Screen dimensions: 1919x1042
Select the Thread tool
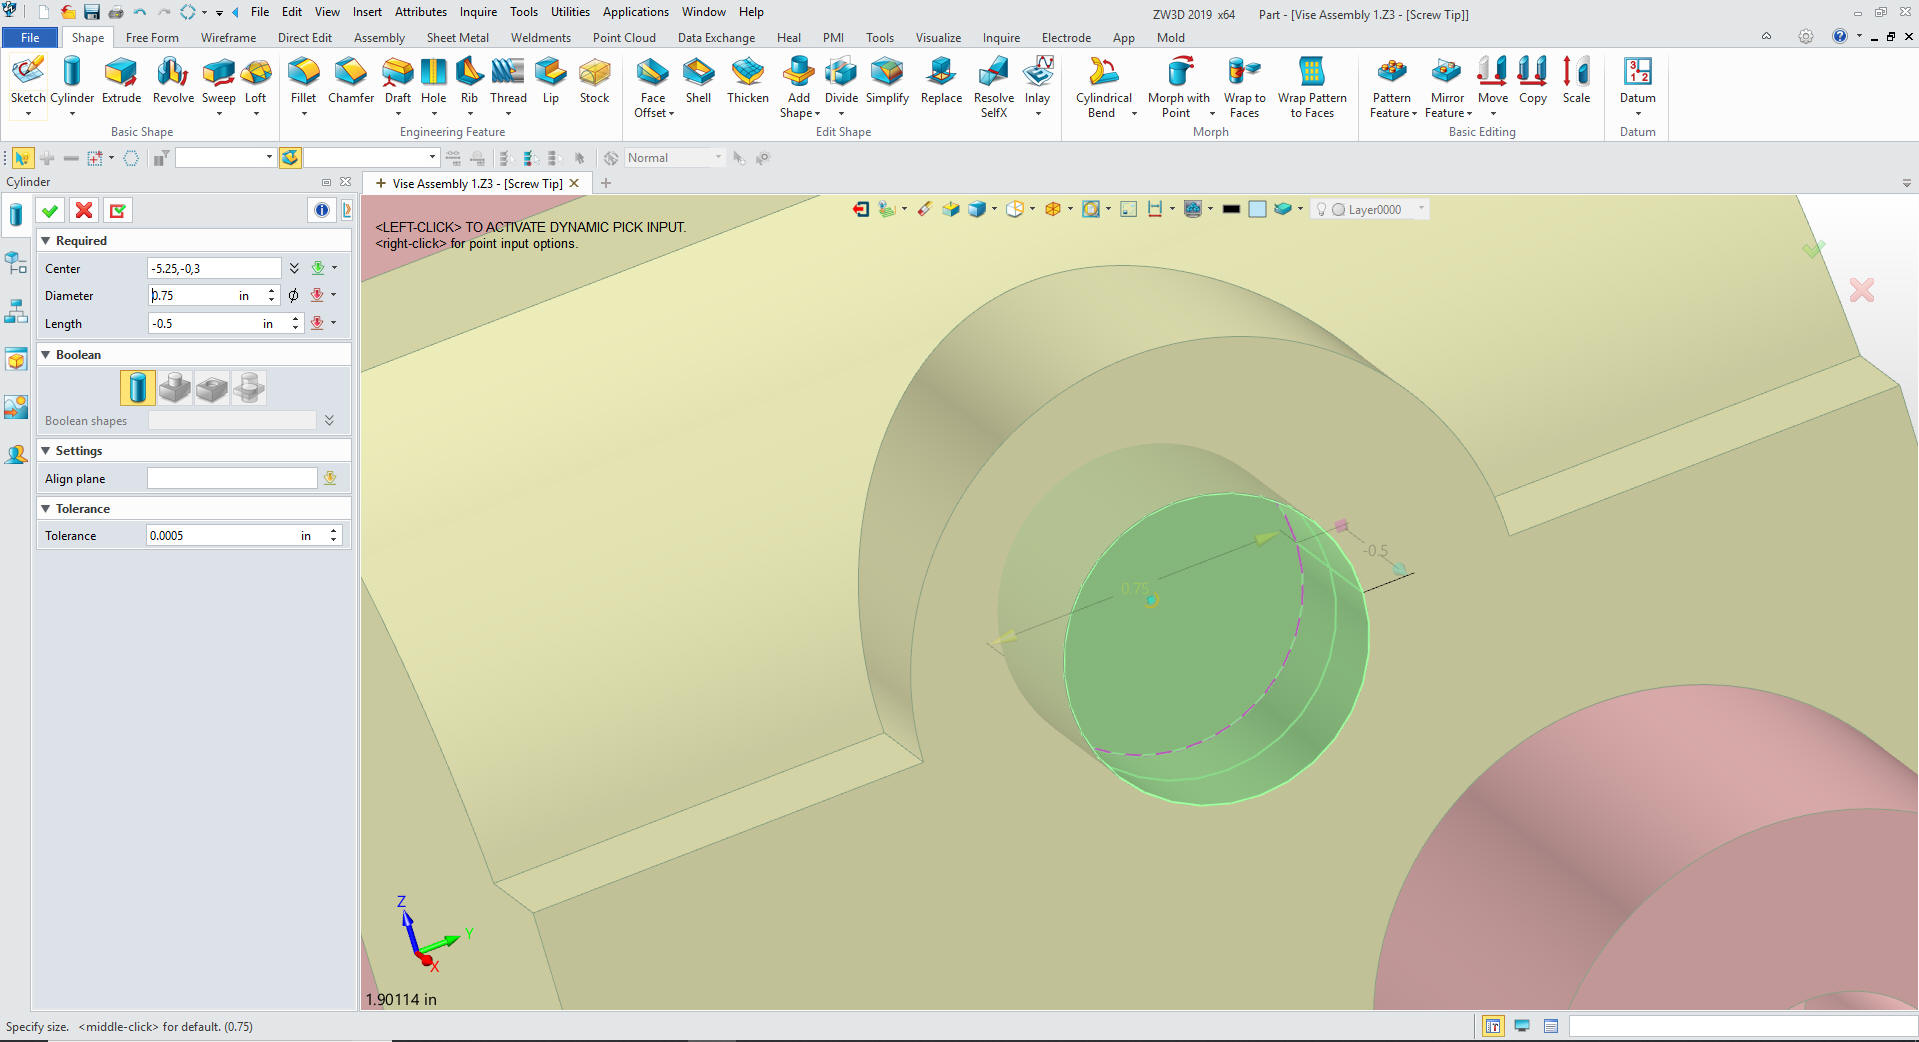pyautogui.click(x=508, y=80)
